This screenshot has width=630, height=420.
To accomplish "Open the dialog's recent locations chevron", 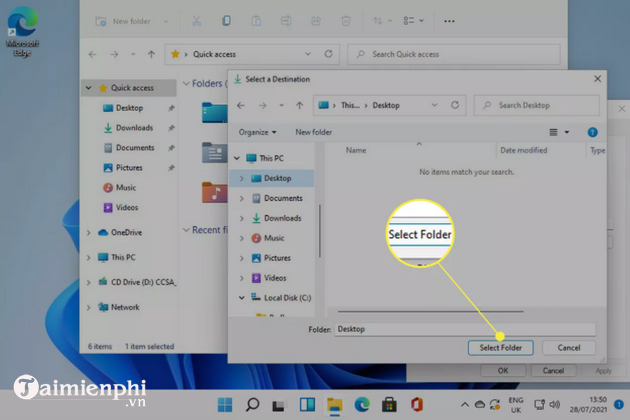I will (282, 105).
